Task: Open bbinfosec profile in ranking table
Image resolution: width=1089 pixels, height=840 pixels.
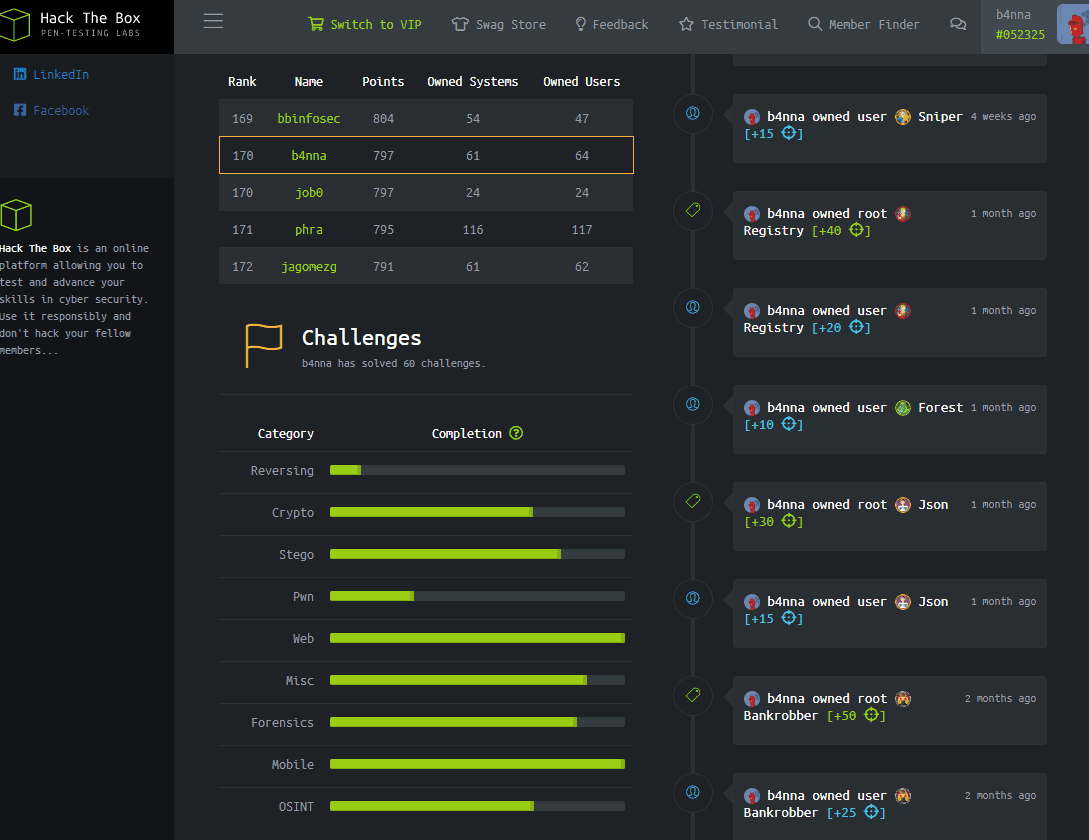Action: point(309,119)
